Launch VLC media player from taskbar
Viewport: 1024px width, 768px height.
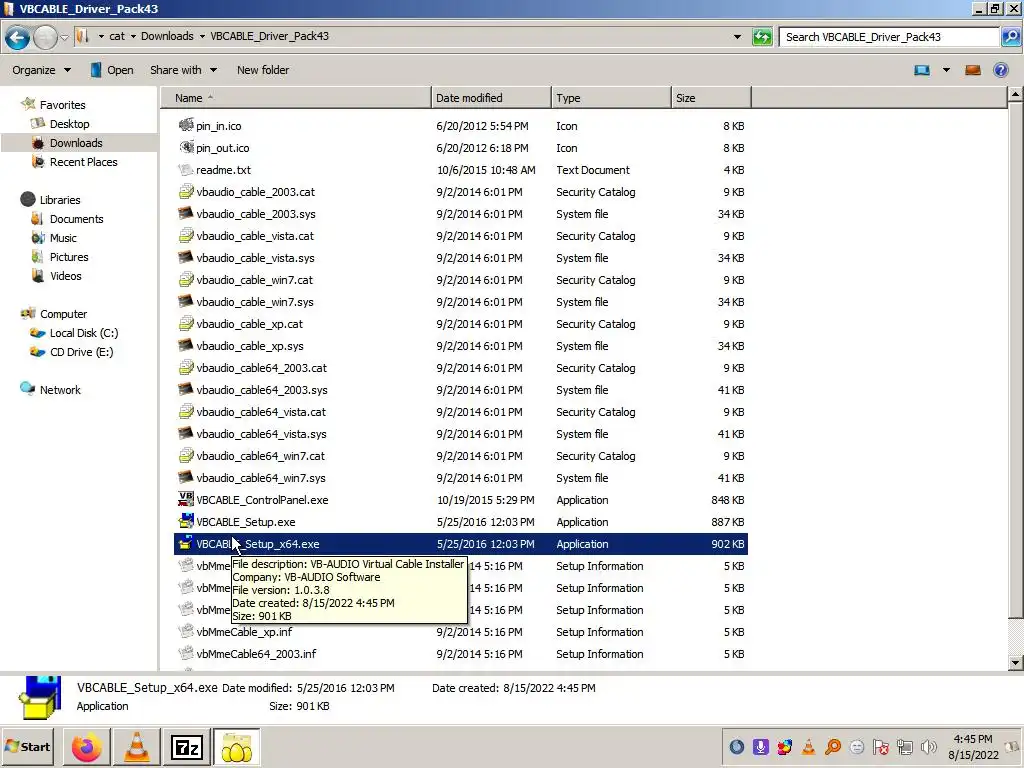tap(136, 747)
